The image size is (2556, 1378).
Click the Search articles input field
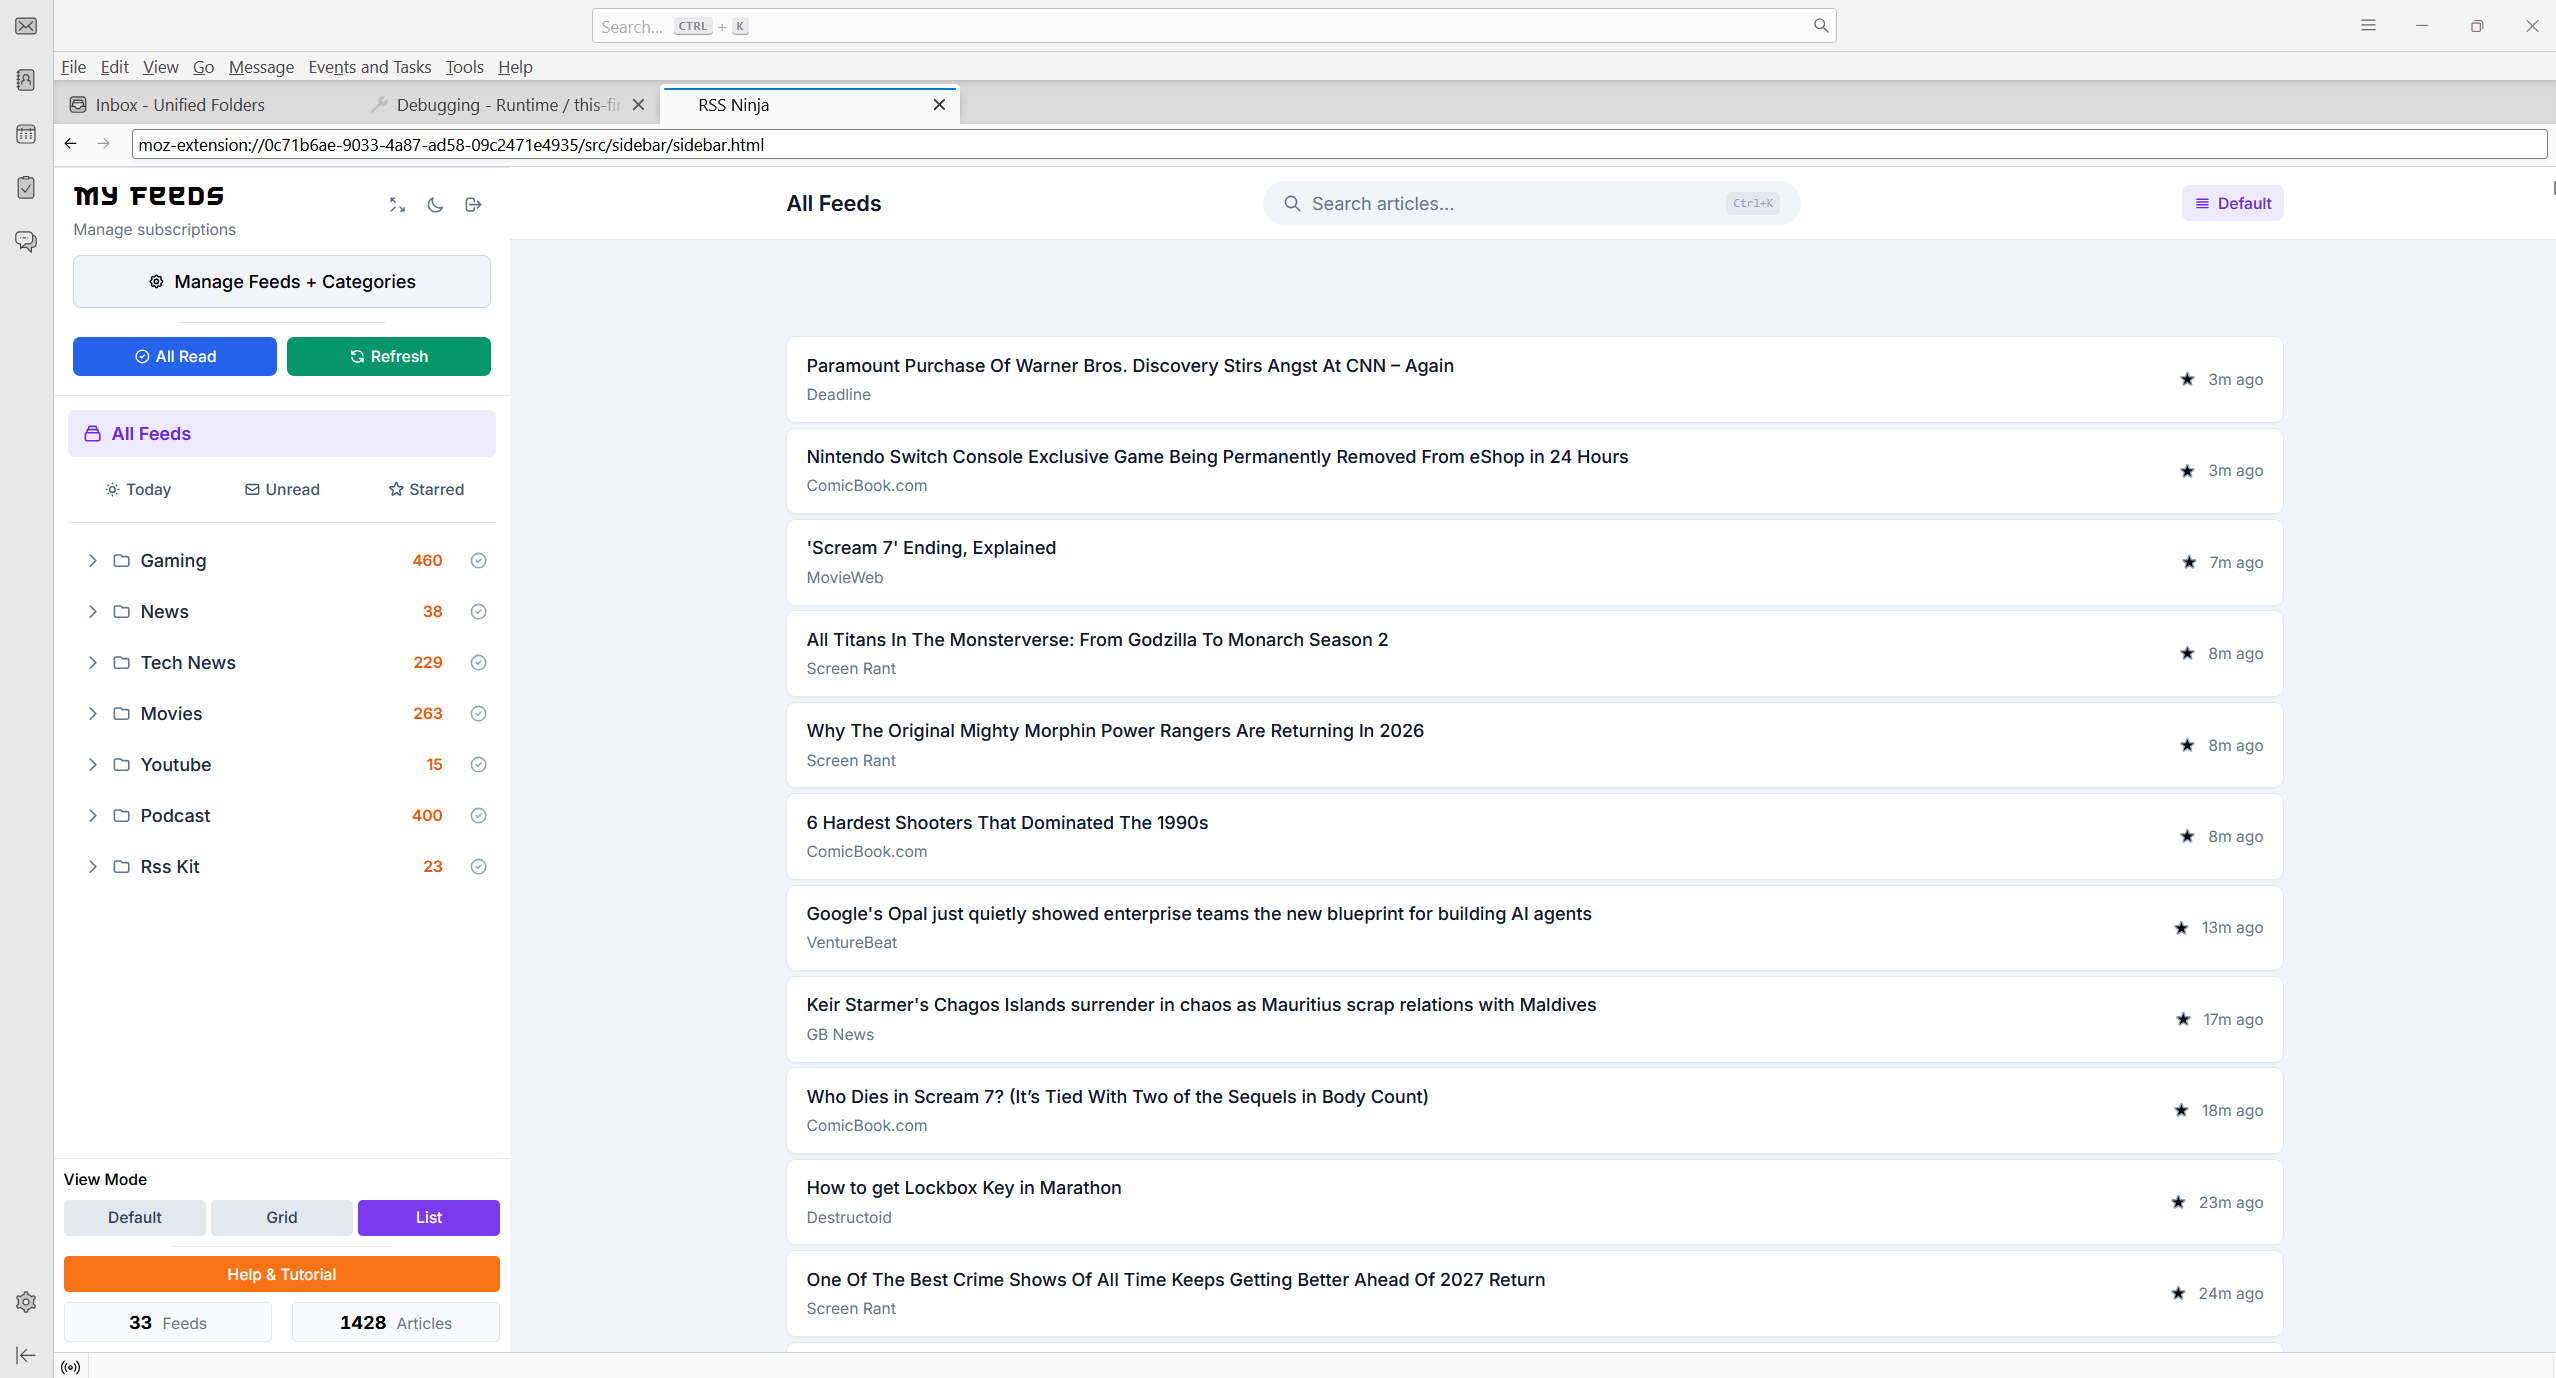[1510, 203]
